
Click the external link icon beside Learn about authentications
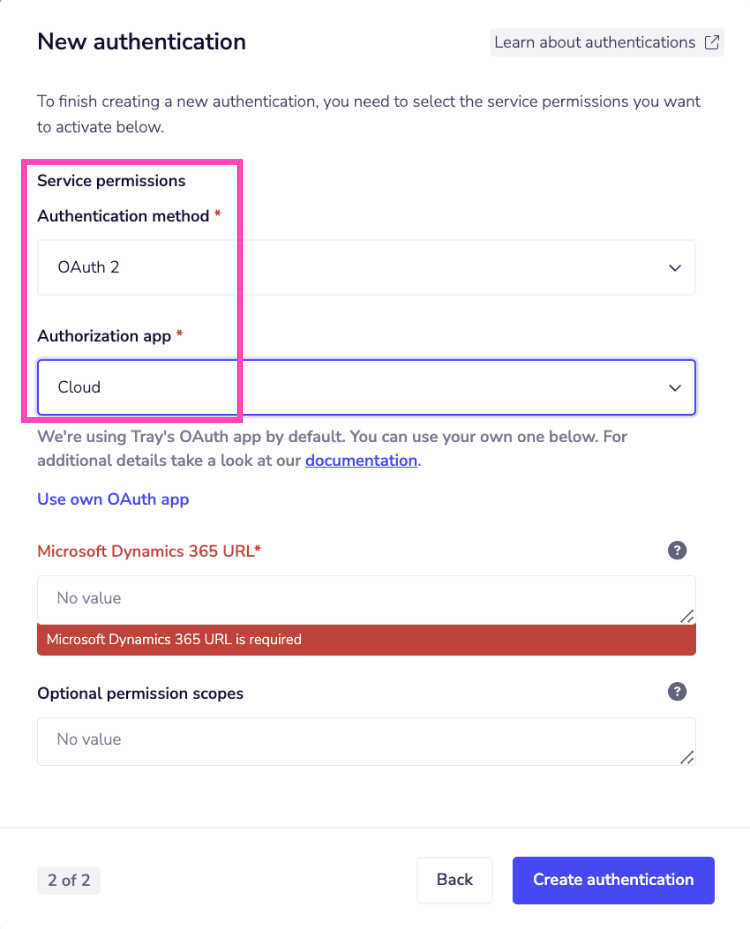tap(712, 43)
